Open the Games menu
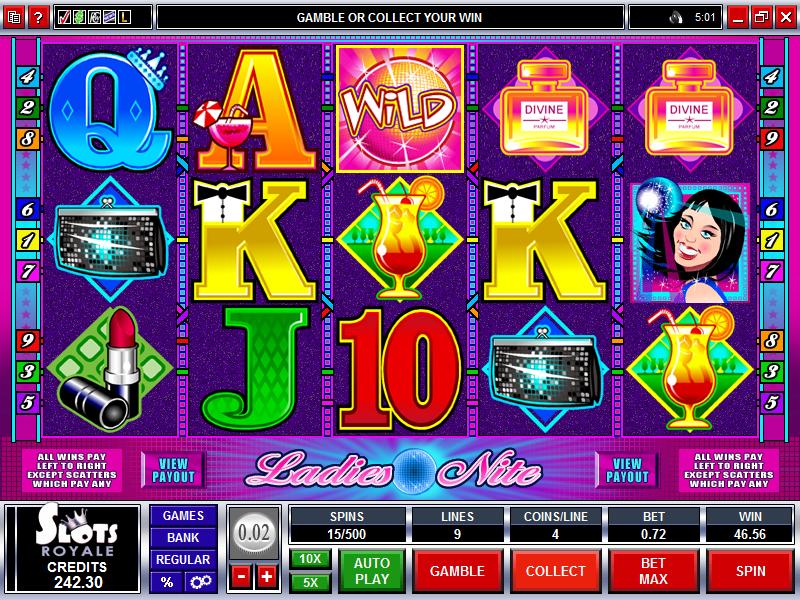Viewport: 800px width, 600px height. (183, 516)
